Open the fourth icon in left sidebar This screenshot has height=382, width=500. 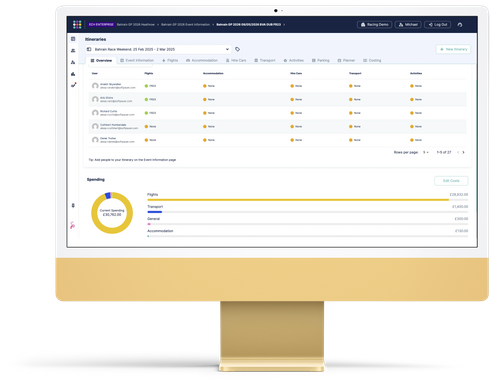73,74
